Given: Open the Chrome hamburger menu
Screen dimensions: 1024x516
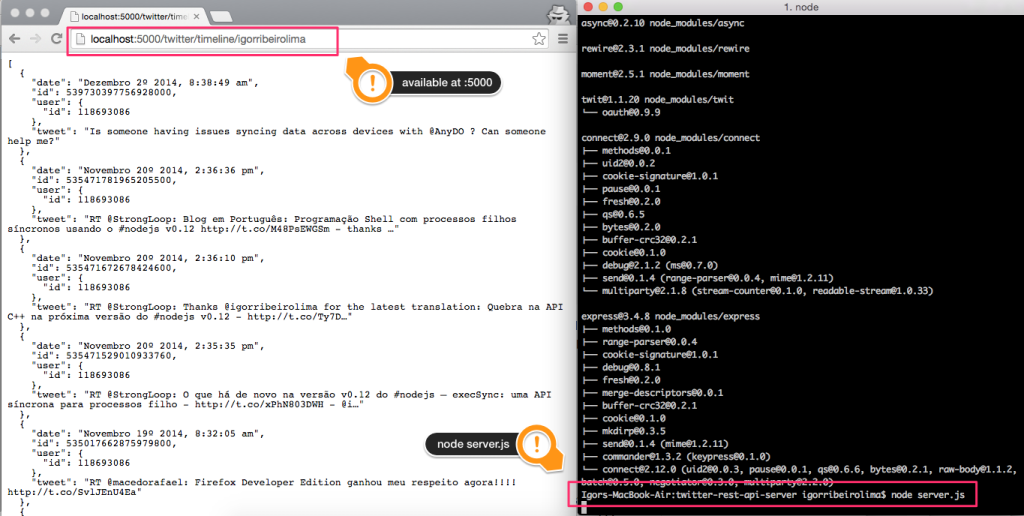Looking at the screenshot, I should [x=562, y=39].
